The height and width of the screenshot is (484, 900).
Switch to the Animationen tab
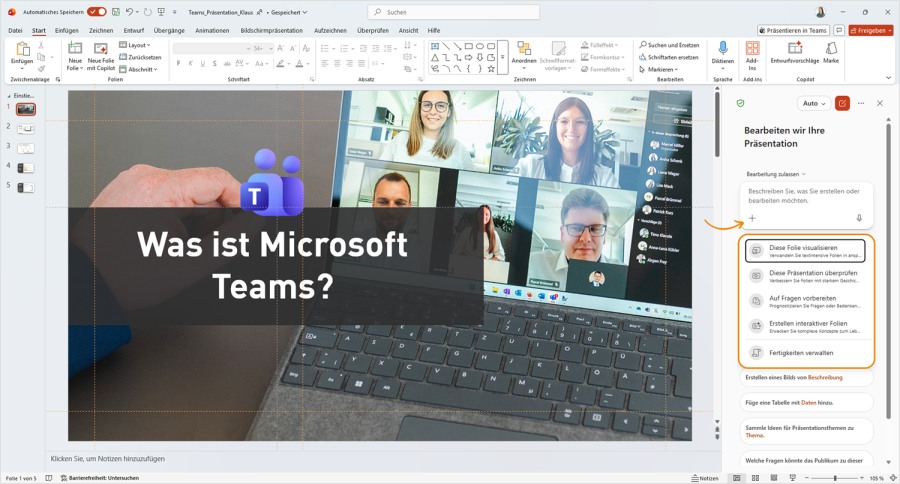(x=212, y=30)
